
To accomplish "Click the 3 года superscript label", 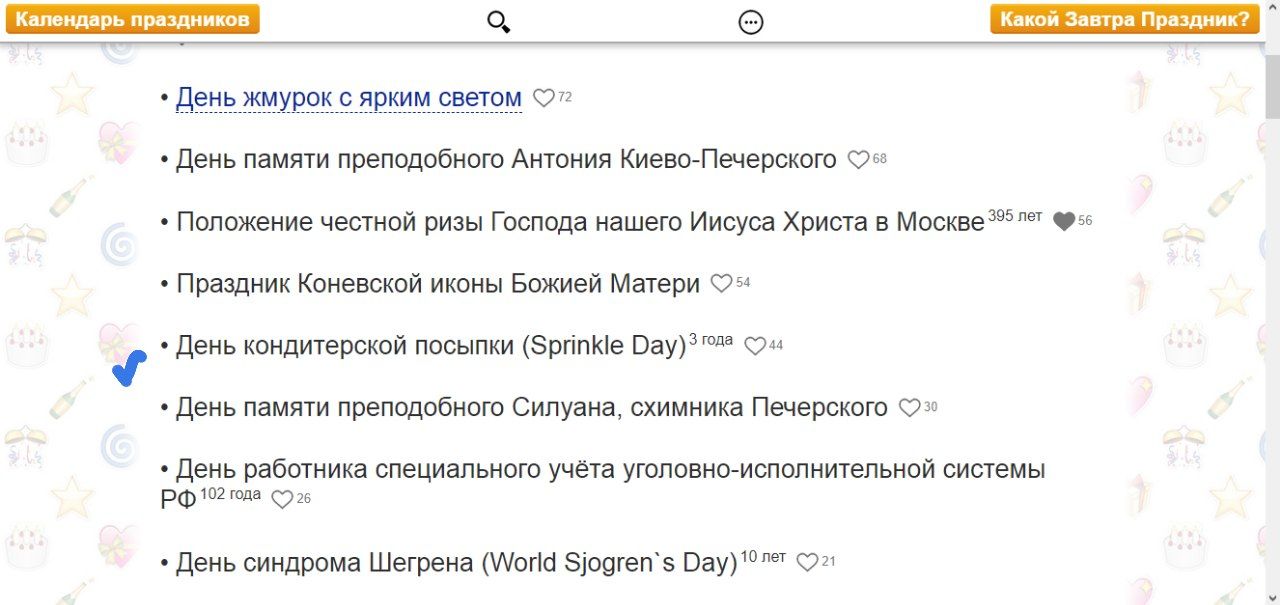I will [x=711, y=340].
